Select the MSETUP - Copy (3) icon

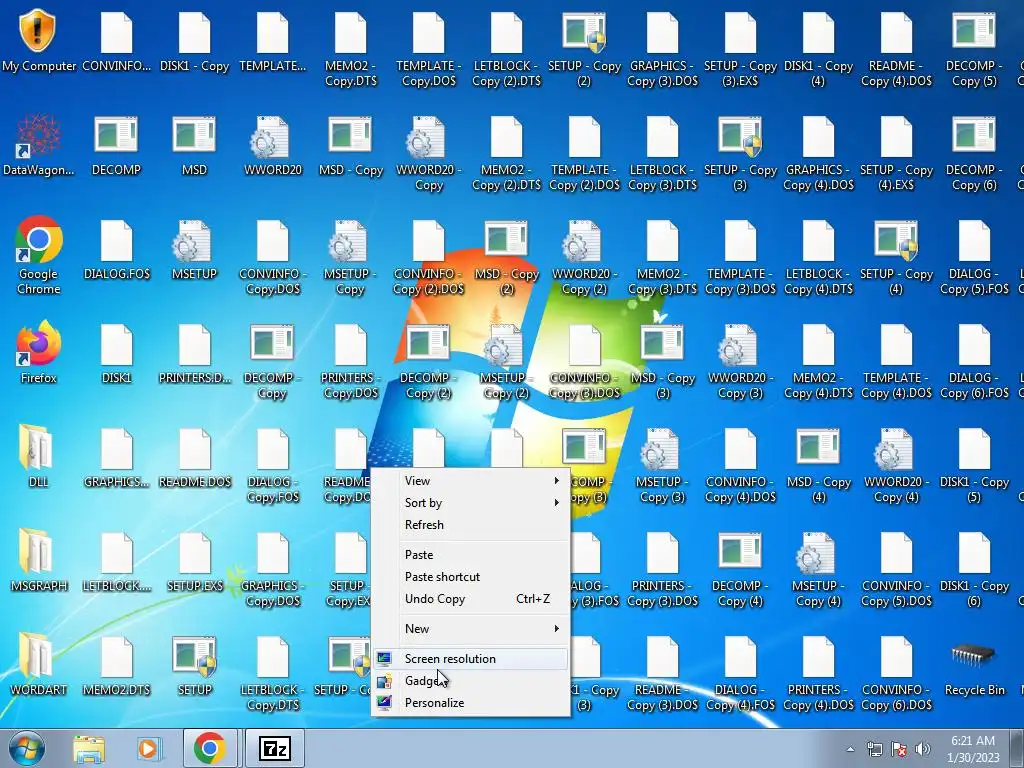662,464
